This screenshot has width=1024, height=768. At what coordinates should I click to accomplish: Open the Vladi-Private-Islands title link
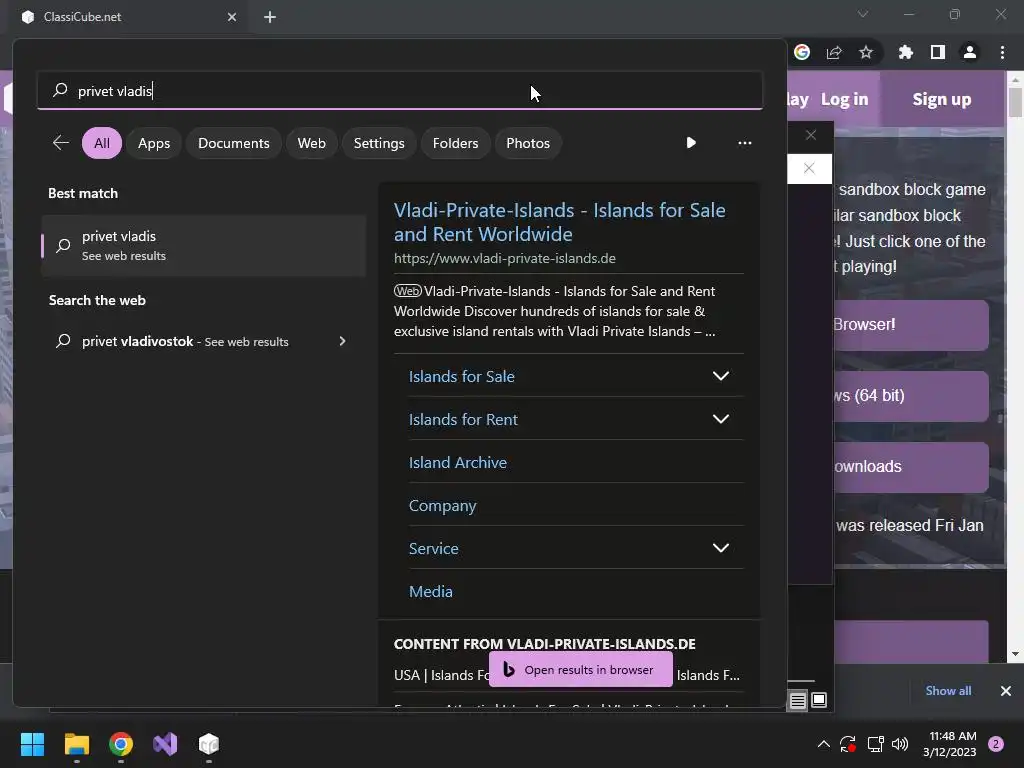point(560,222)
